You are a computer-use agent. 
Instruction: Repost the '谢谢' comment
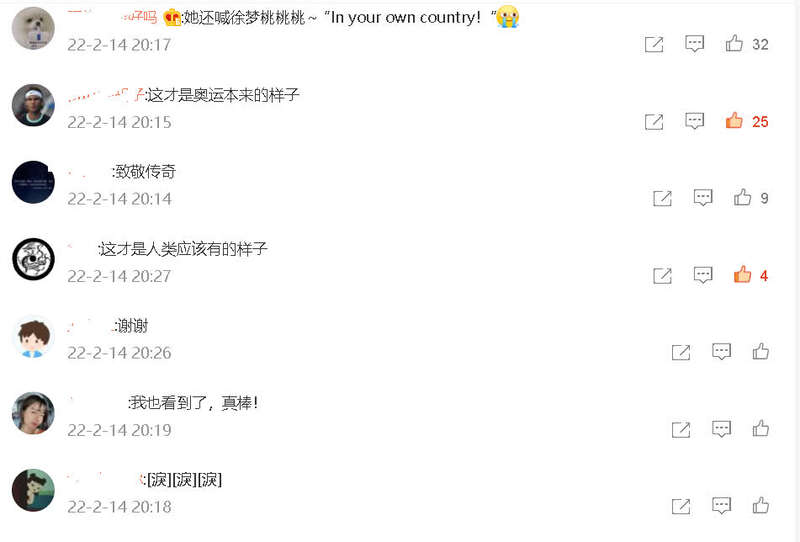click(x=681, y=352)
